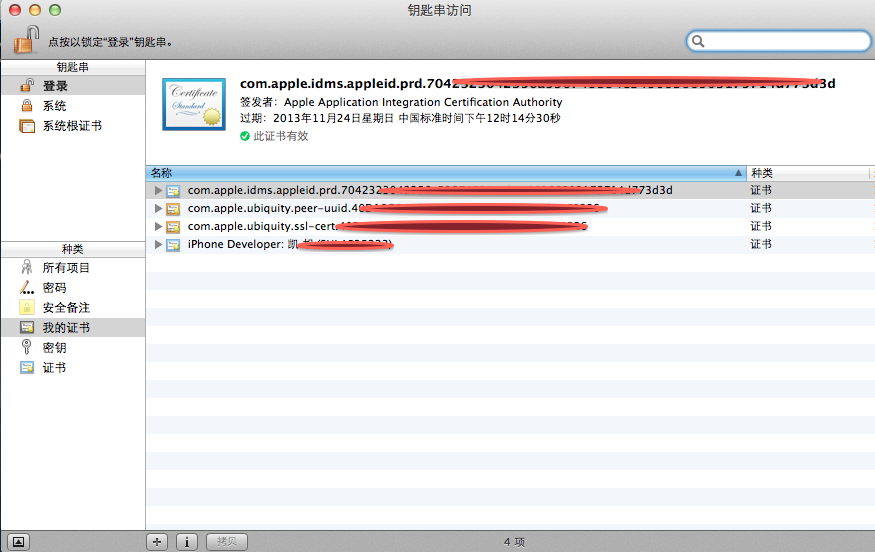Click the magnifying glass search icon

698,41
